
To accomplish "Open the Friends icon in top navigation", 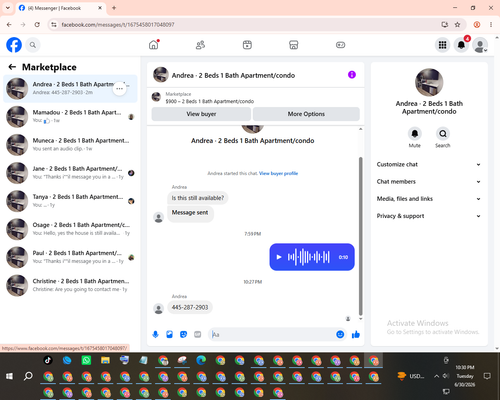I will [200, 45].
